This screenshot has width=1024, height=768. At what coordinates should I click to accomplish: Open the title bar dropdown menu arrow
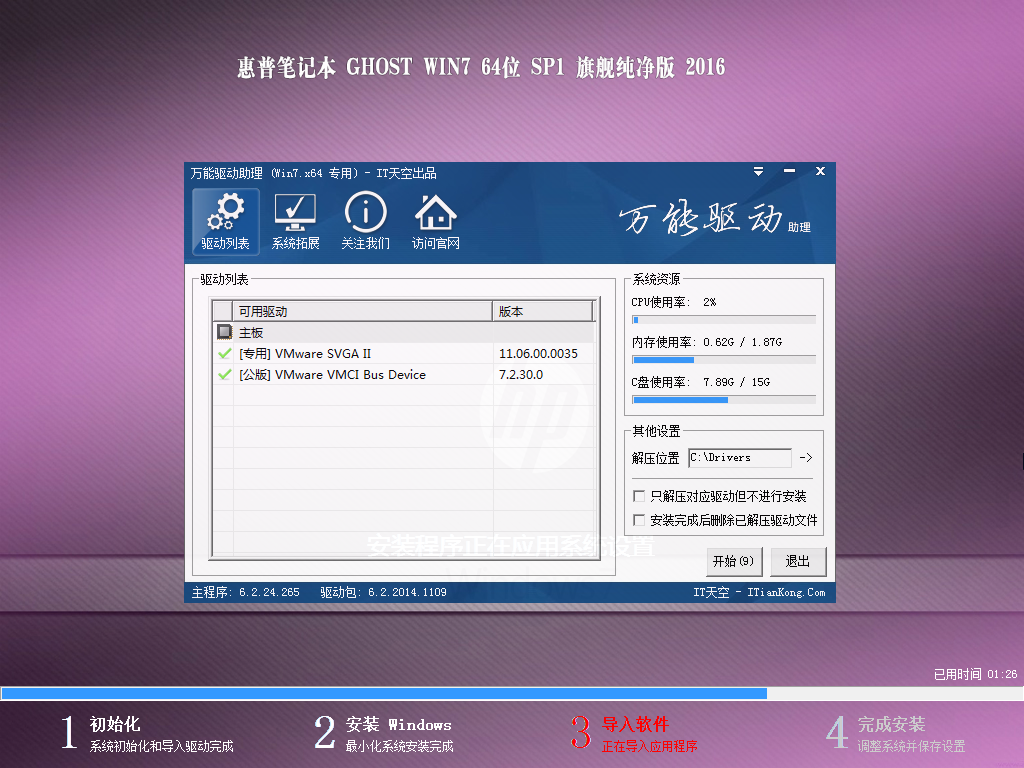pos(758,171)
